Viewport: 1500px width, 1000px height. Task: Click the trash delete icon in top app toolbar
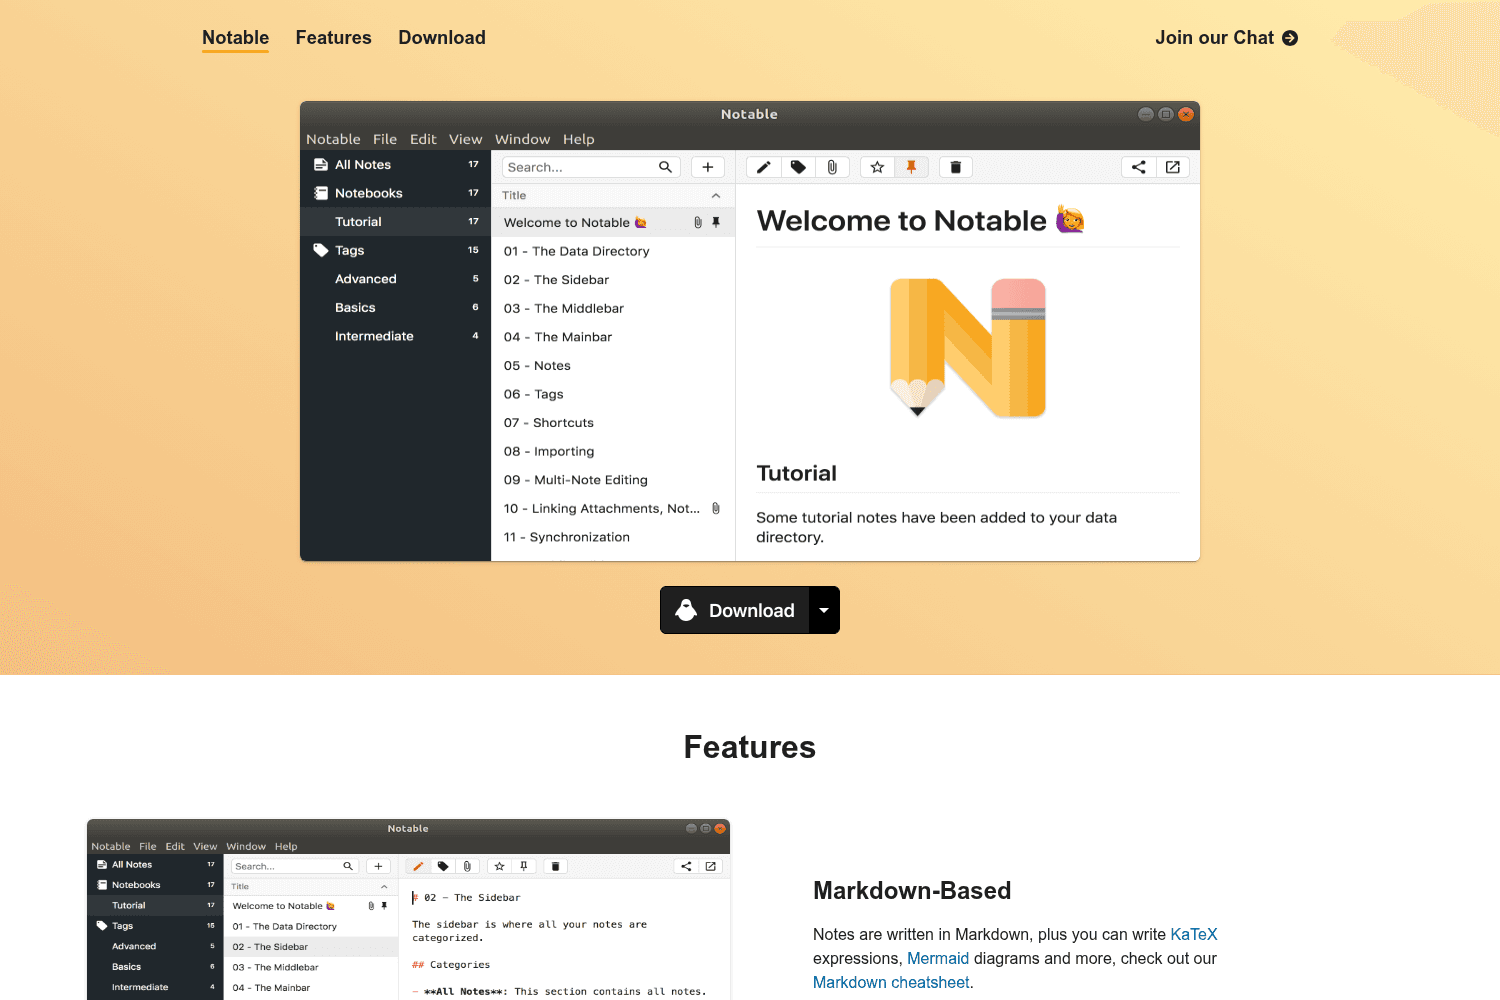pyautogui.click(x=955, y=167)
